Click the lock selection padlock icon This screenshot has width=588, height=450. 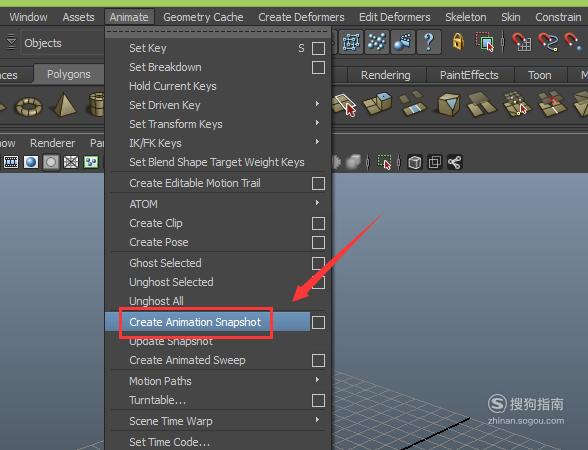[458, 42]
